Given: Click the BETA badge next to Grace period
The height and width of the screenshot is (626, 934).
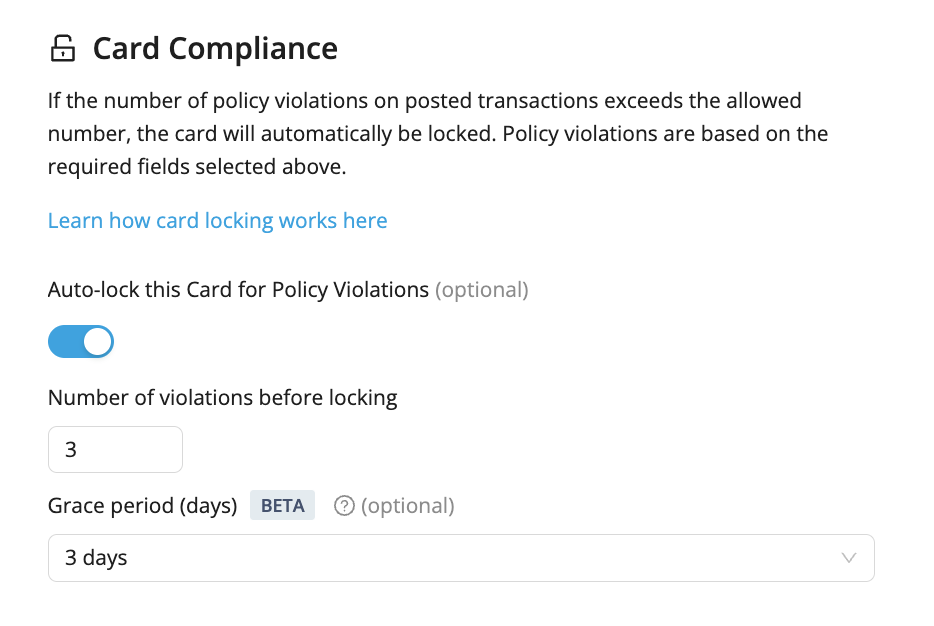Looking at the screenshot, I should point(282,505).
